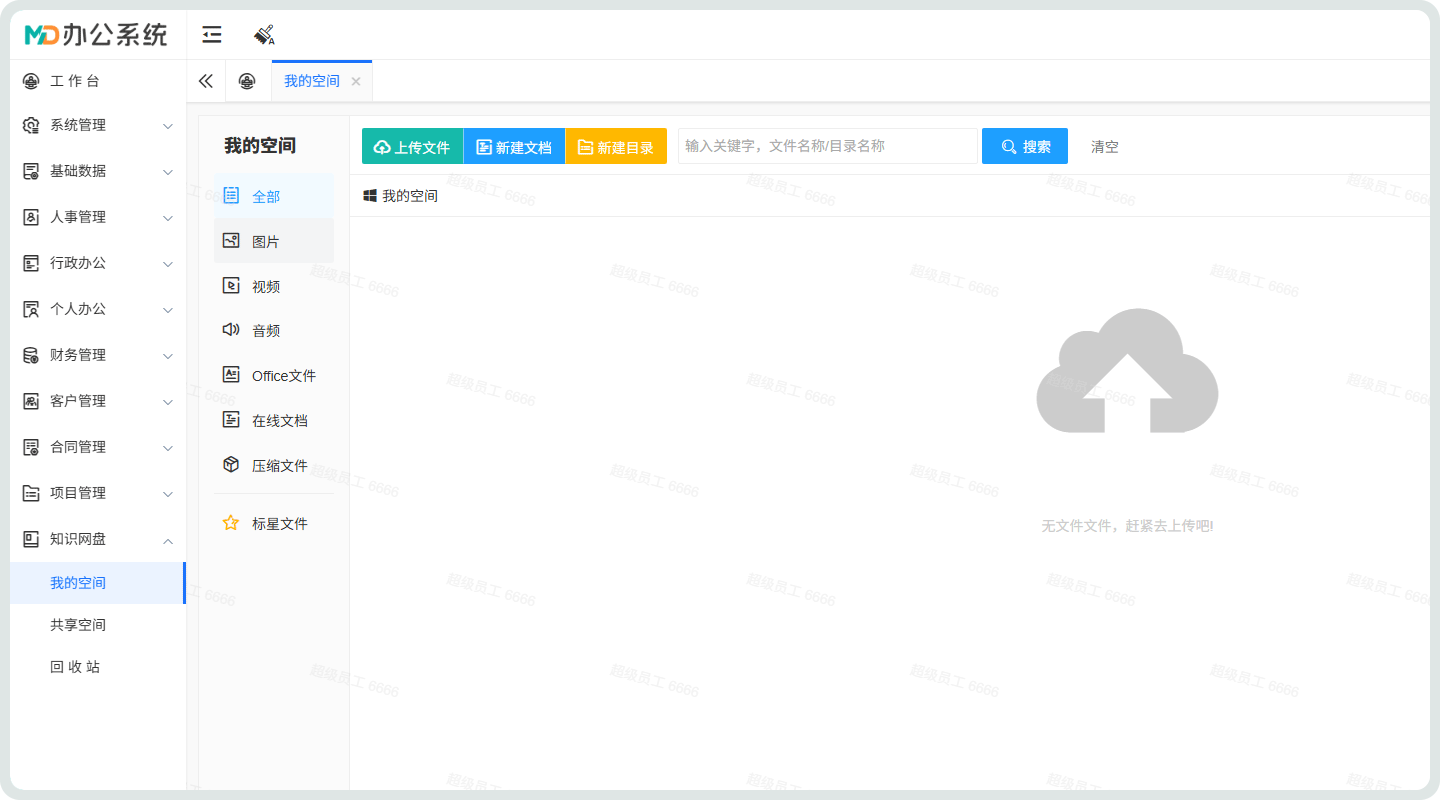This screenshot has width=1440, height=800.
Task: Collapse the 知识网盘 menu
Action: tap(98, 539)
